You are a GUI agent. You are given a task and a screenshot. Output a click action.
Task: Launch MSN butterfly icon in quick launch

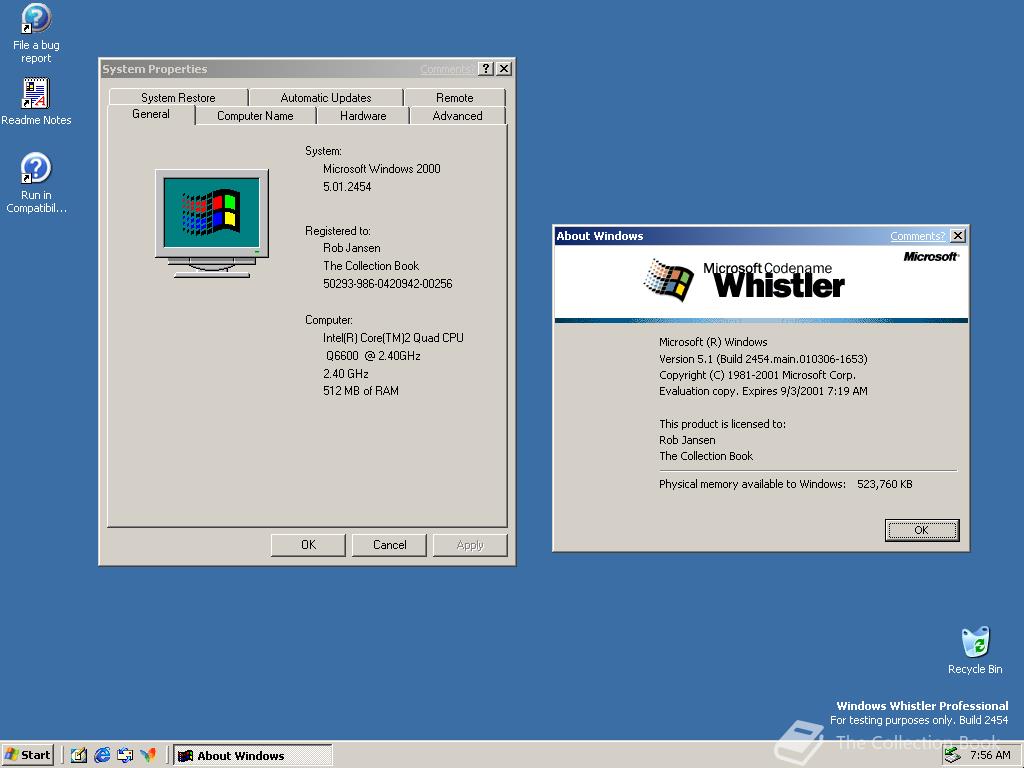coord(148,756)
